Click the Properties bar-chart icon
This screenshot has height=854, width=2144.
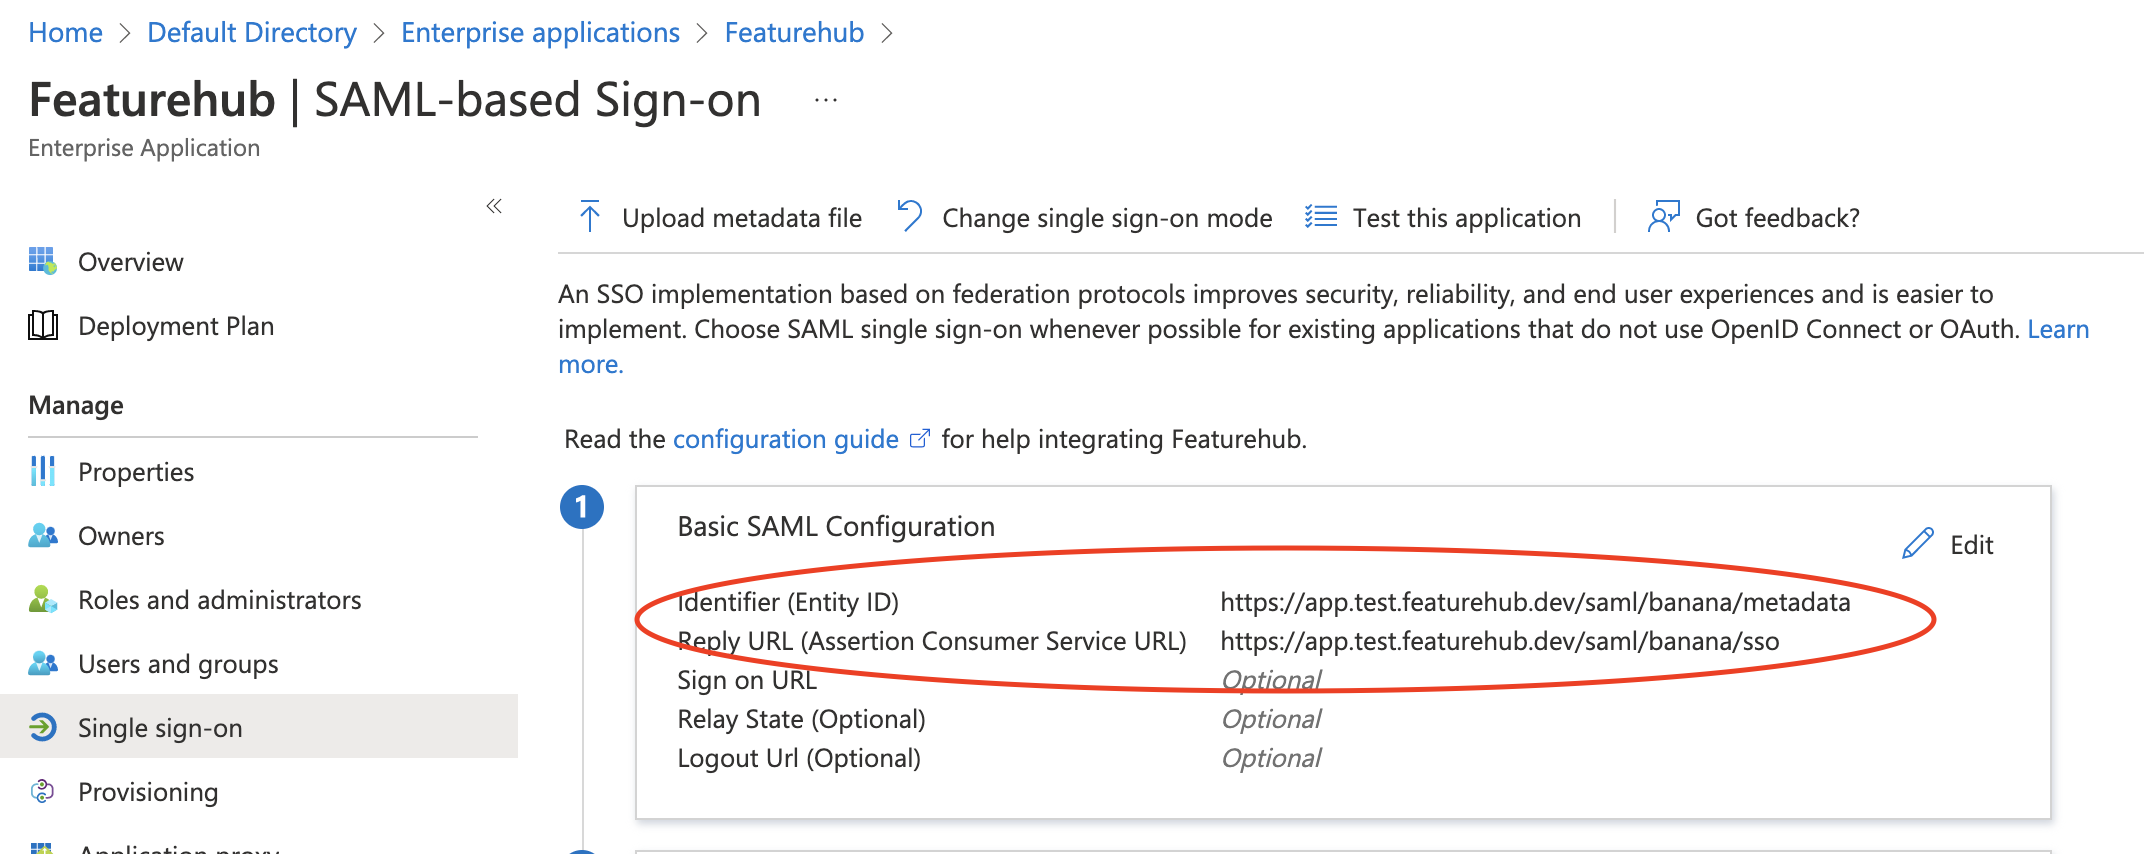click(x=41, y=471)
